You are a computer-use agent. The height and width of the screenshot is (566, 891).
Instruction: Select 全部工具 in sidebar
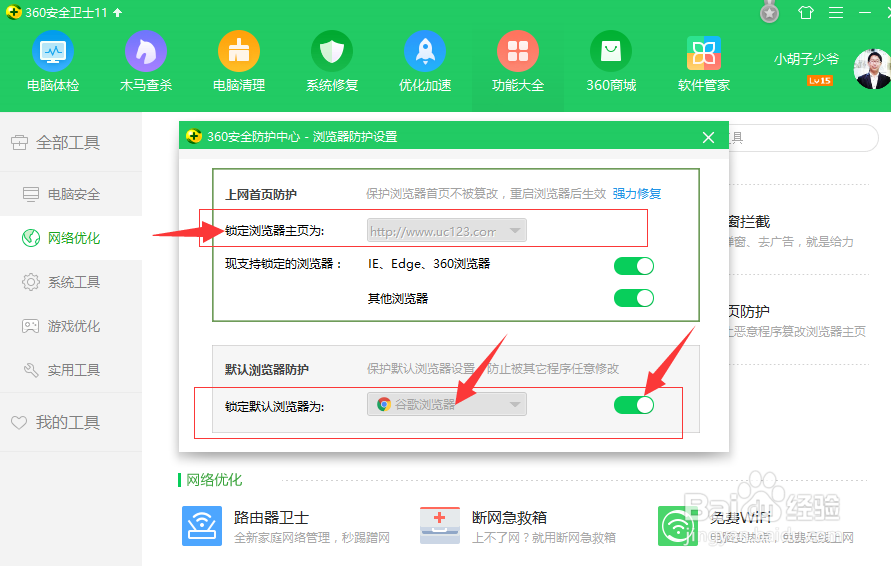[71, 143]
